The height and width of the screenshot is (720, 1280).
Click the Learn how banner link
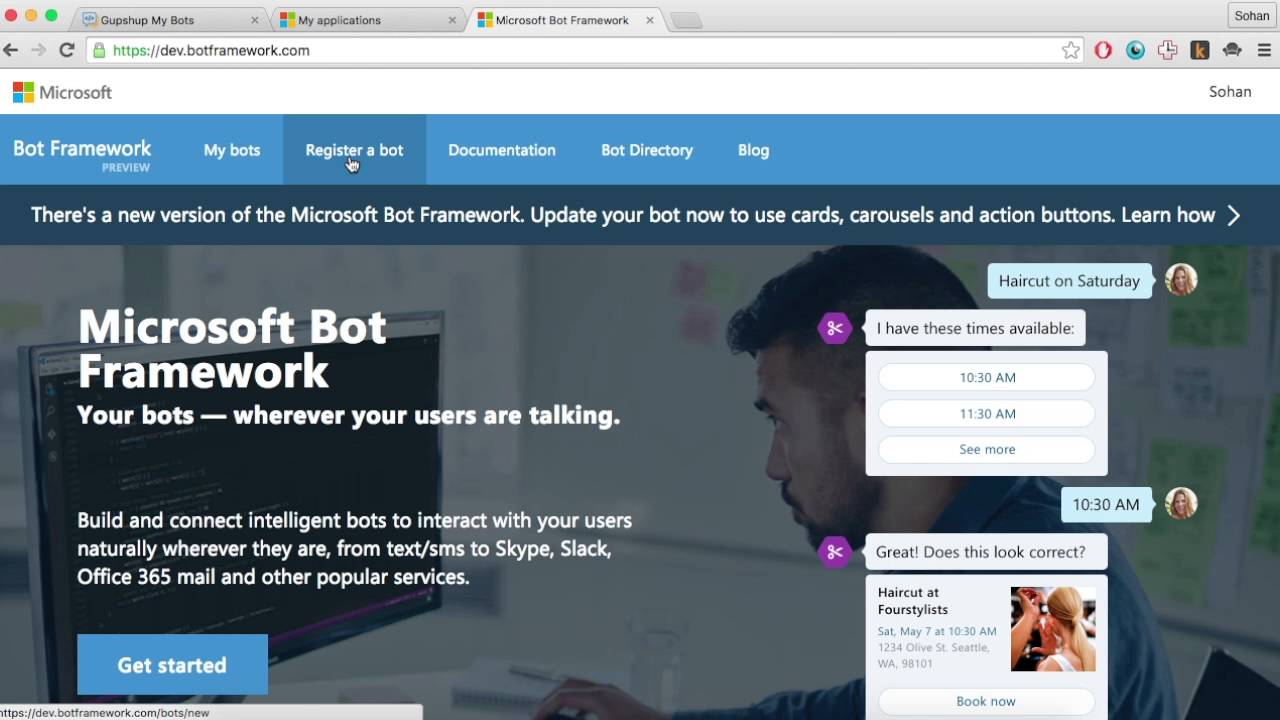[1168, 215]
